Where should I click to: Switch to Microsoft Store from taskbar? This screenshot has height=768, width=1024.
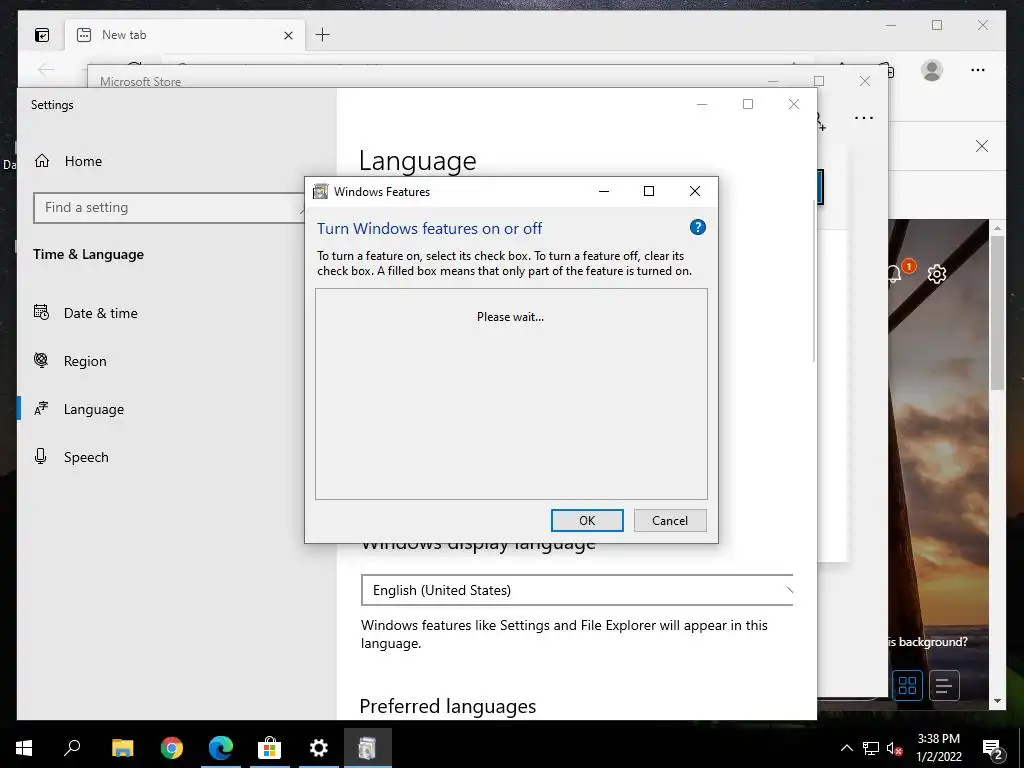pyautogui.click(x=269, y=748)
